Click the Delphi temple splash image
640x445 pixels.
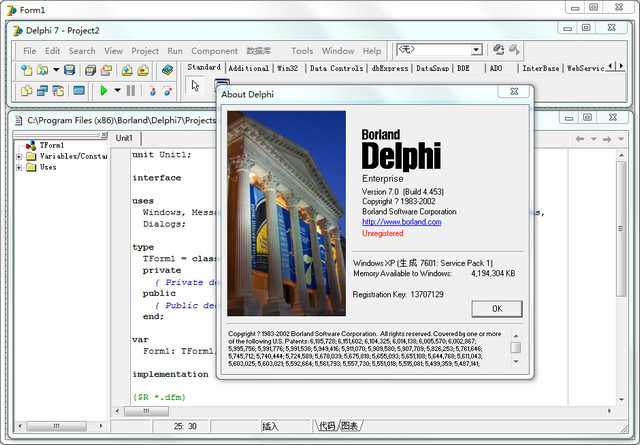[287, 213]
